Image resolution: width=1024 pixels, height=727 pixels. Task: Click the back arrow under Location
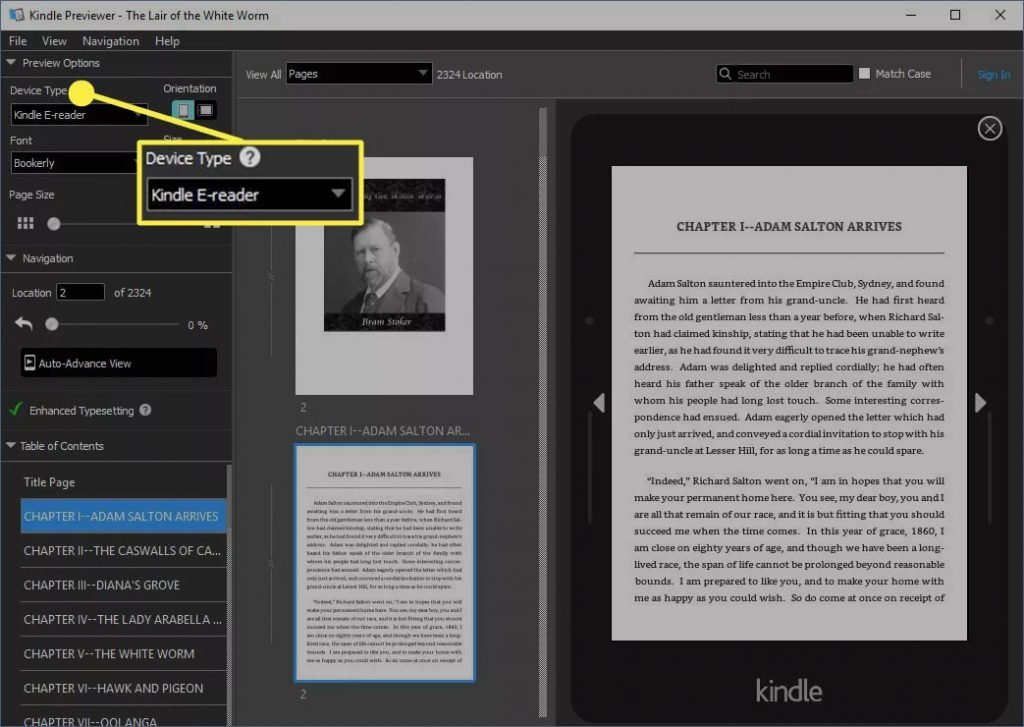[x=24, y=324]
